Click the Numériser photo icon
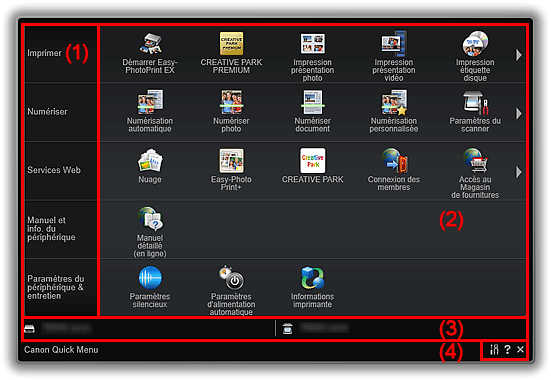The image size is (551, 380). pyautogui.click(x=231, y=102)
